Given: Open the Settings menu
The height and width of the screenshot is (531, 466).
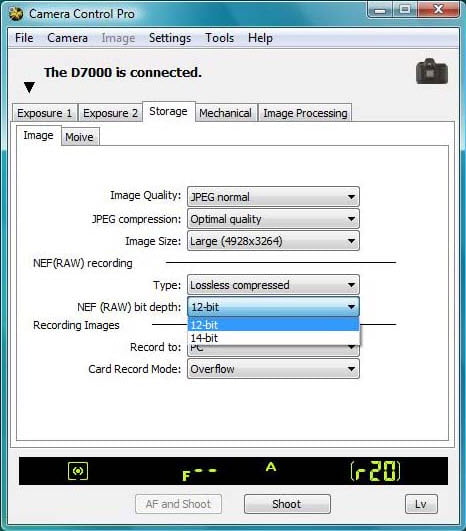Looking at the screenshot, I should 170,38.
